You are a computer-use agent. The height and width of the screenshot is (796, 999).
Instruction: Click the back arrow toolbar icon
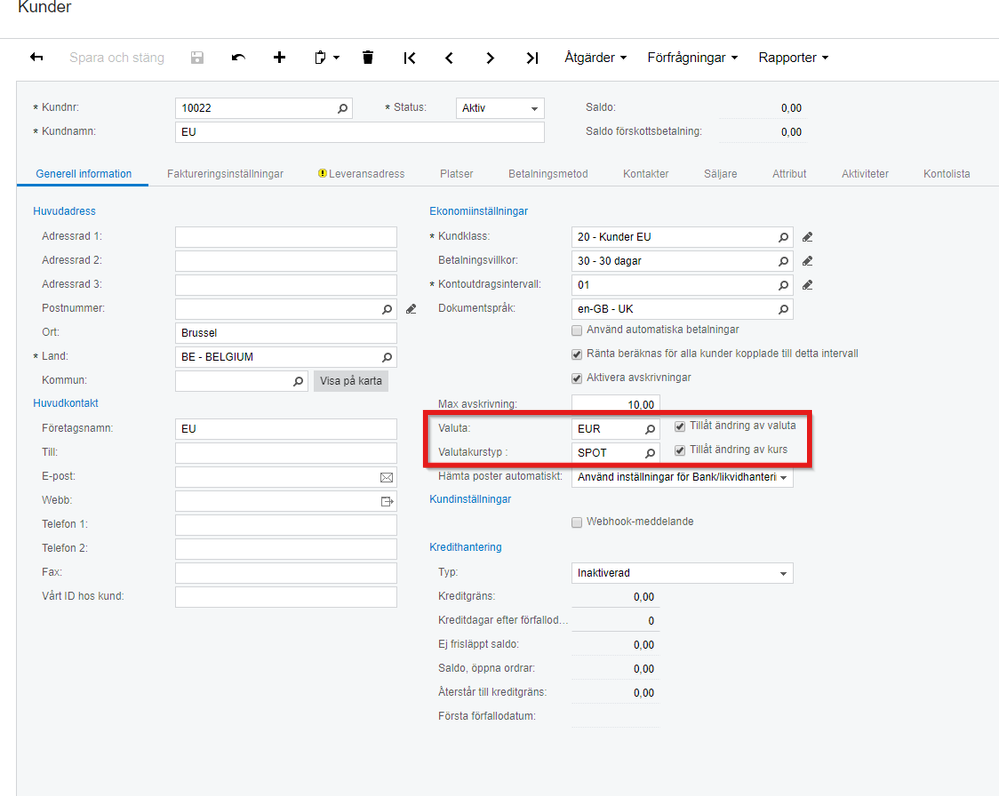click(x=36, y=57)
